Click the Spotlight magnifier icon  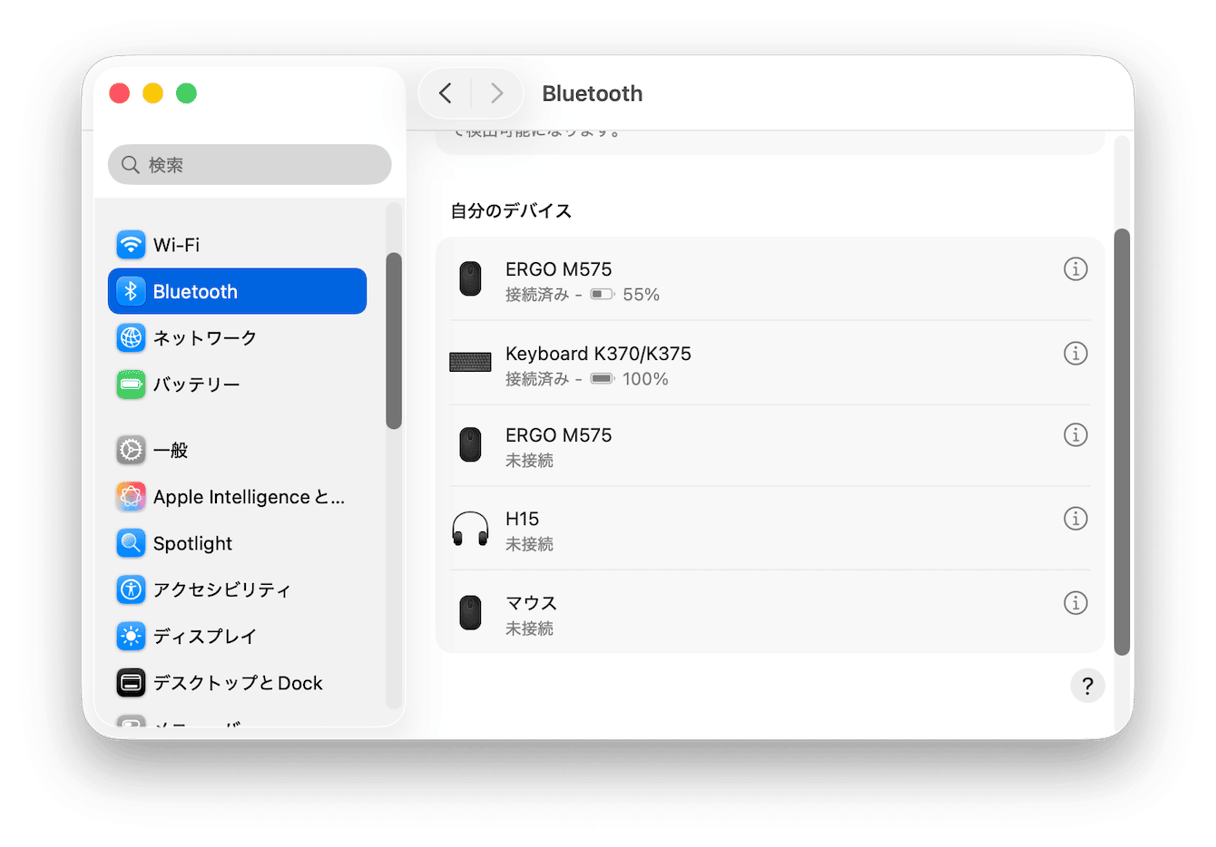131,543
